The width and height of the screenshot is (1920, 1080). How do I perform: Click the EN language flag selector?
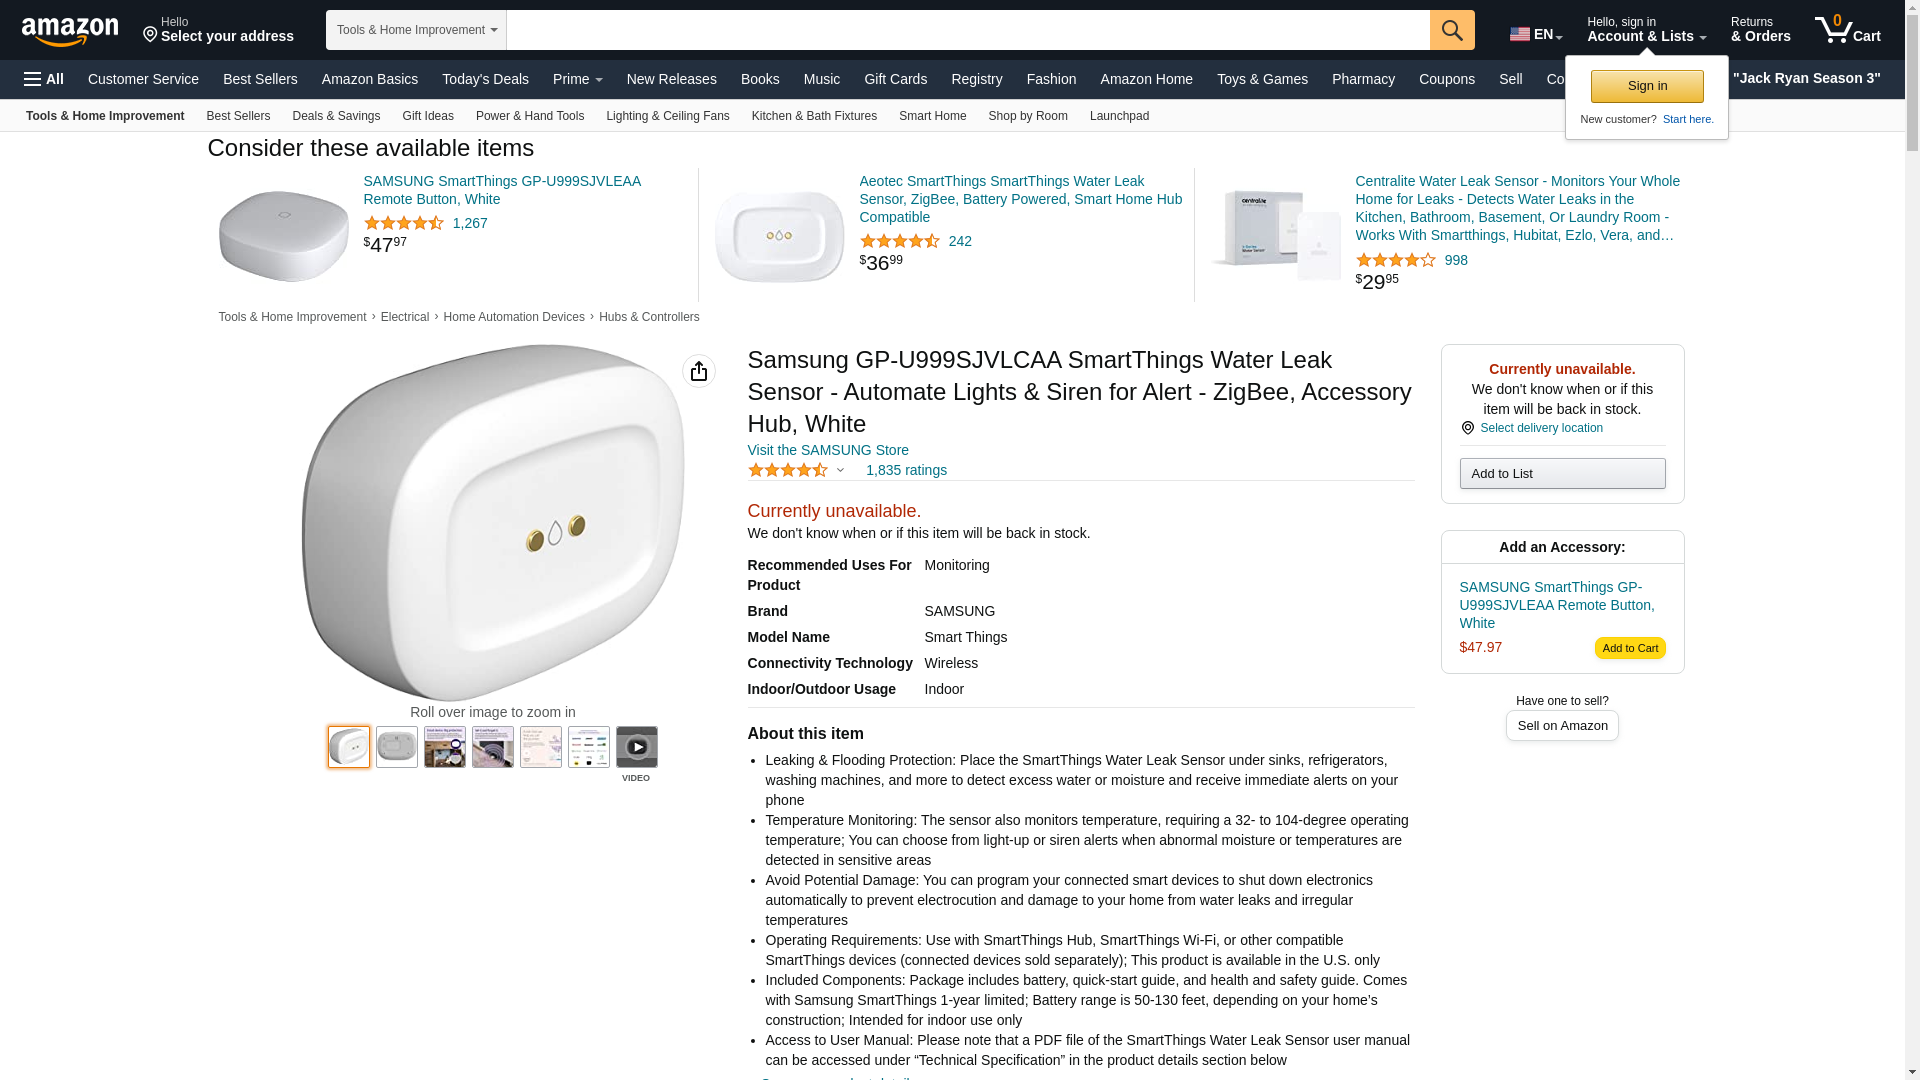click(x=1535, y=34)
